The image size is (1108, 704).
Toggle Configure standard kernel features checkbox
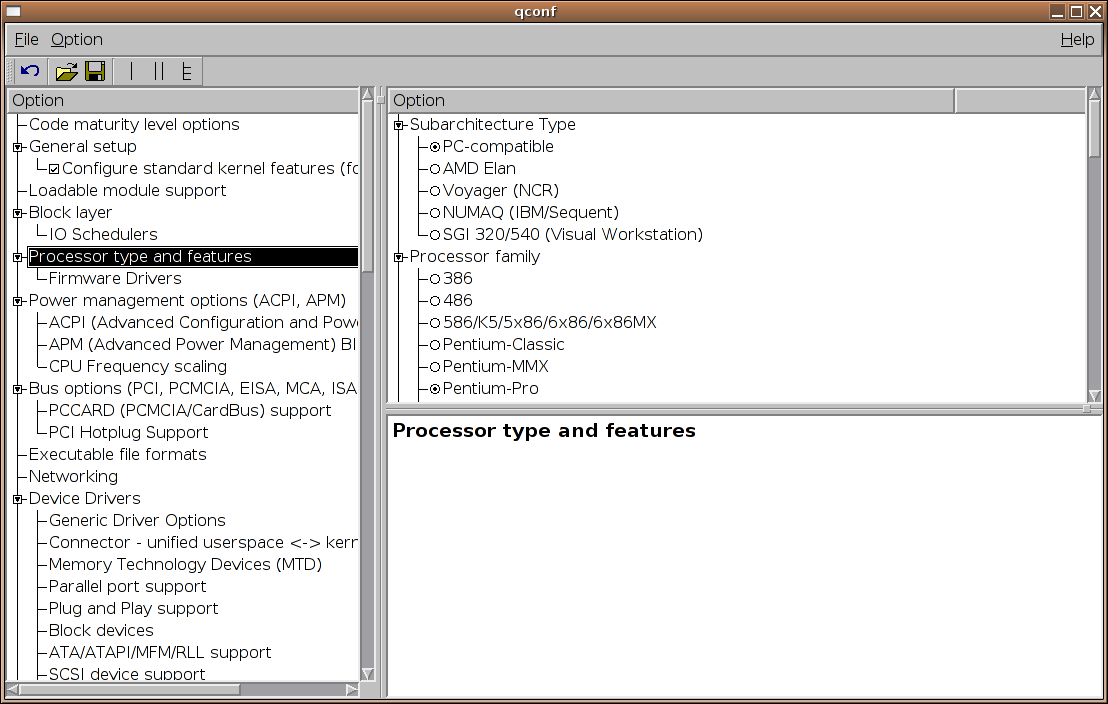pyautogui.click(x=54, y=169)
